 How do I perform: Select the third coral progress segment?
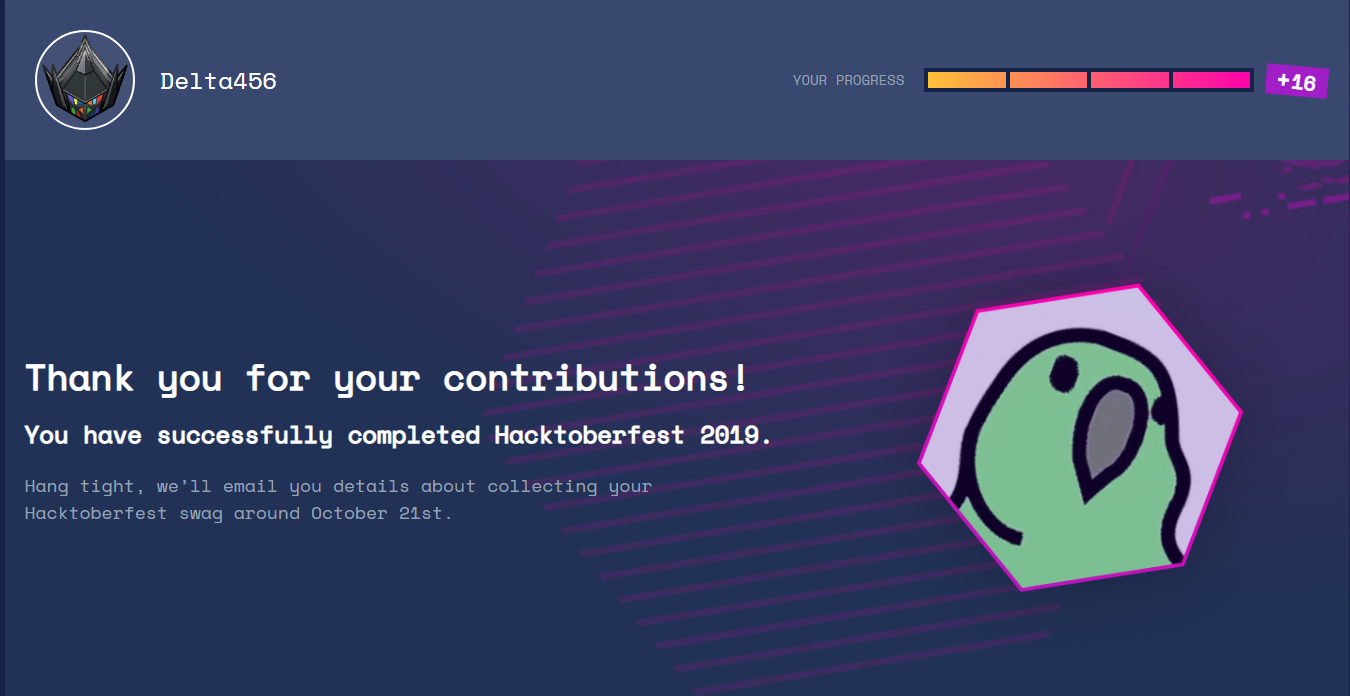1129,80
